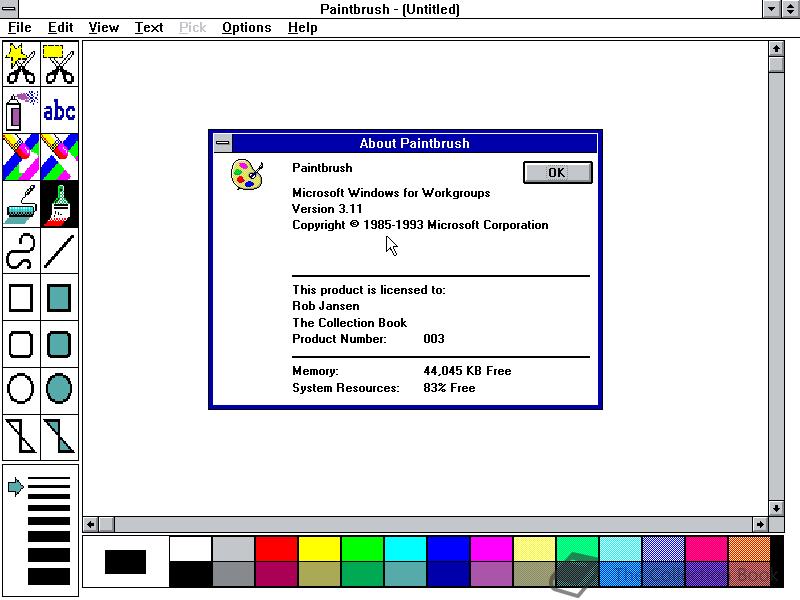The width and height of the screenshot is (800, 600).
Task: Click the vertical scrollbar up arrow
Action: pos(776,49)
